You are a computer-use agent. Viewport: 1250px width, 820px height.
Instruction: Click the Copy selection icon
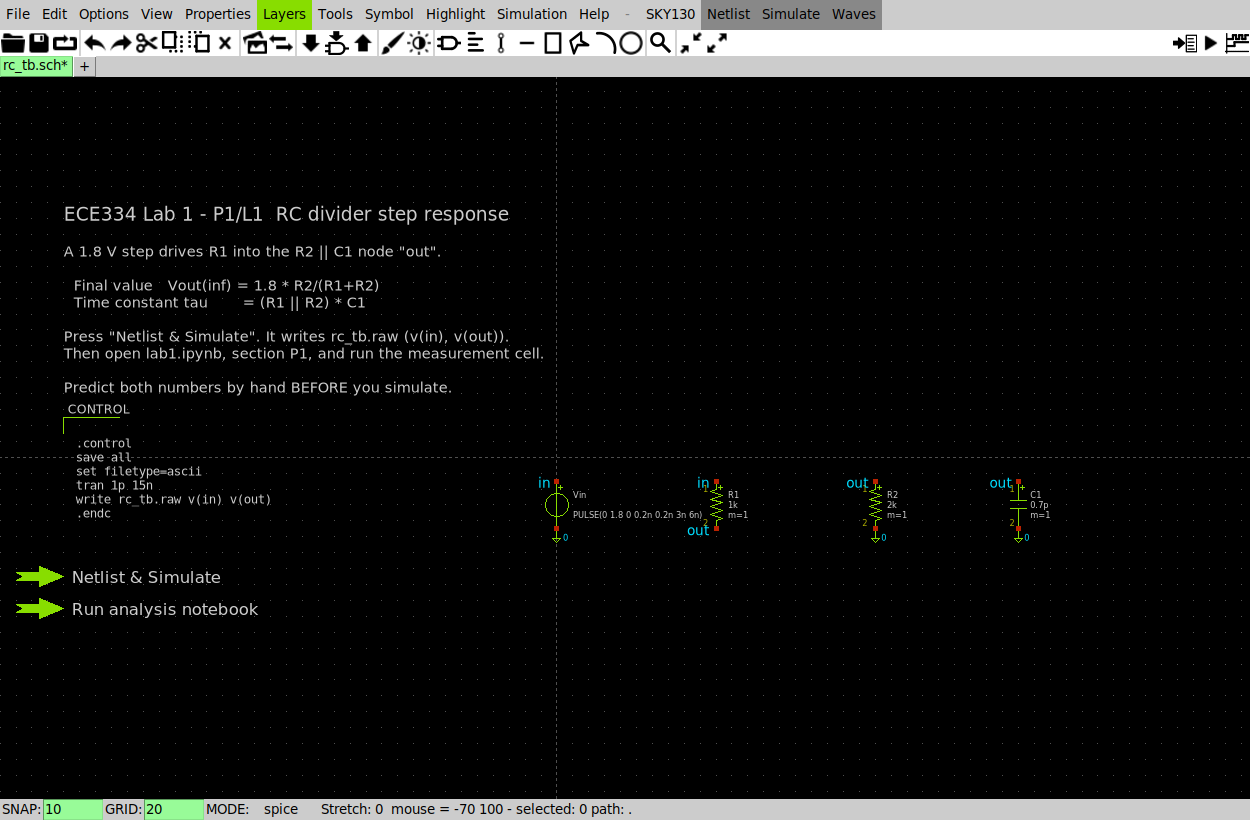pos(171,43)
